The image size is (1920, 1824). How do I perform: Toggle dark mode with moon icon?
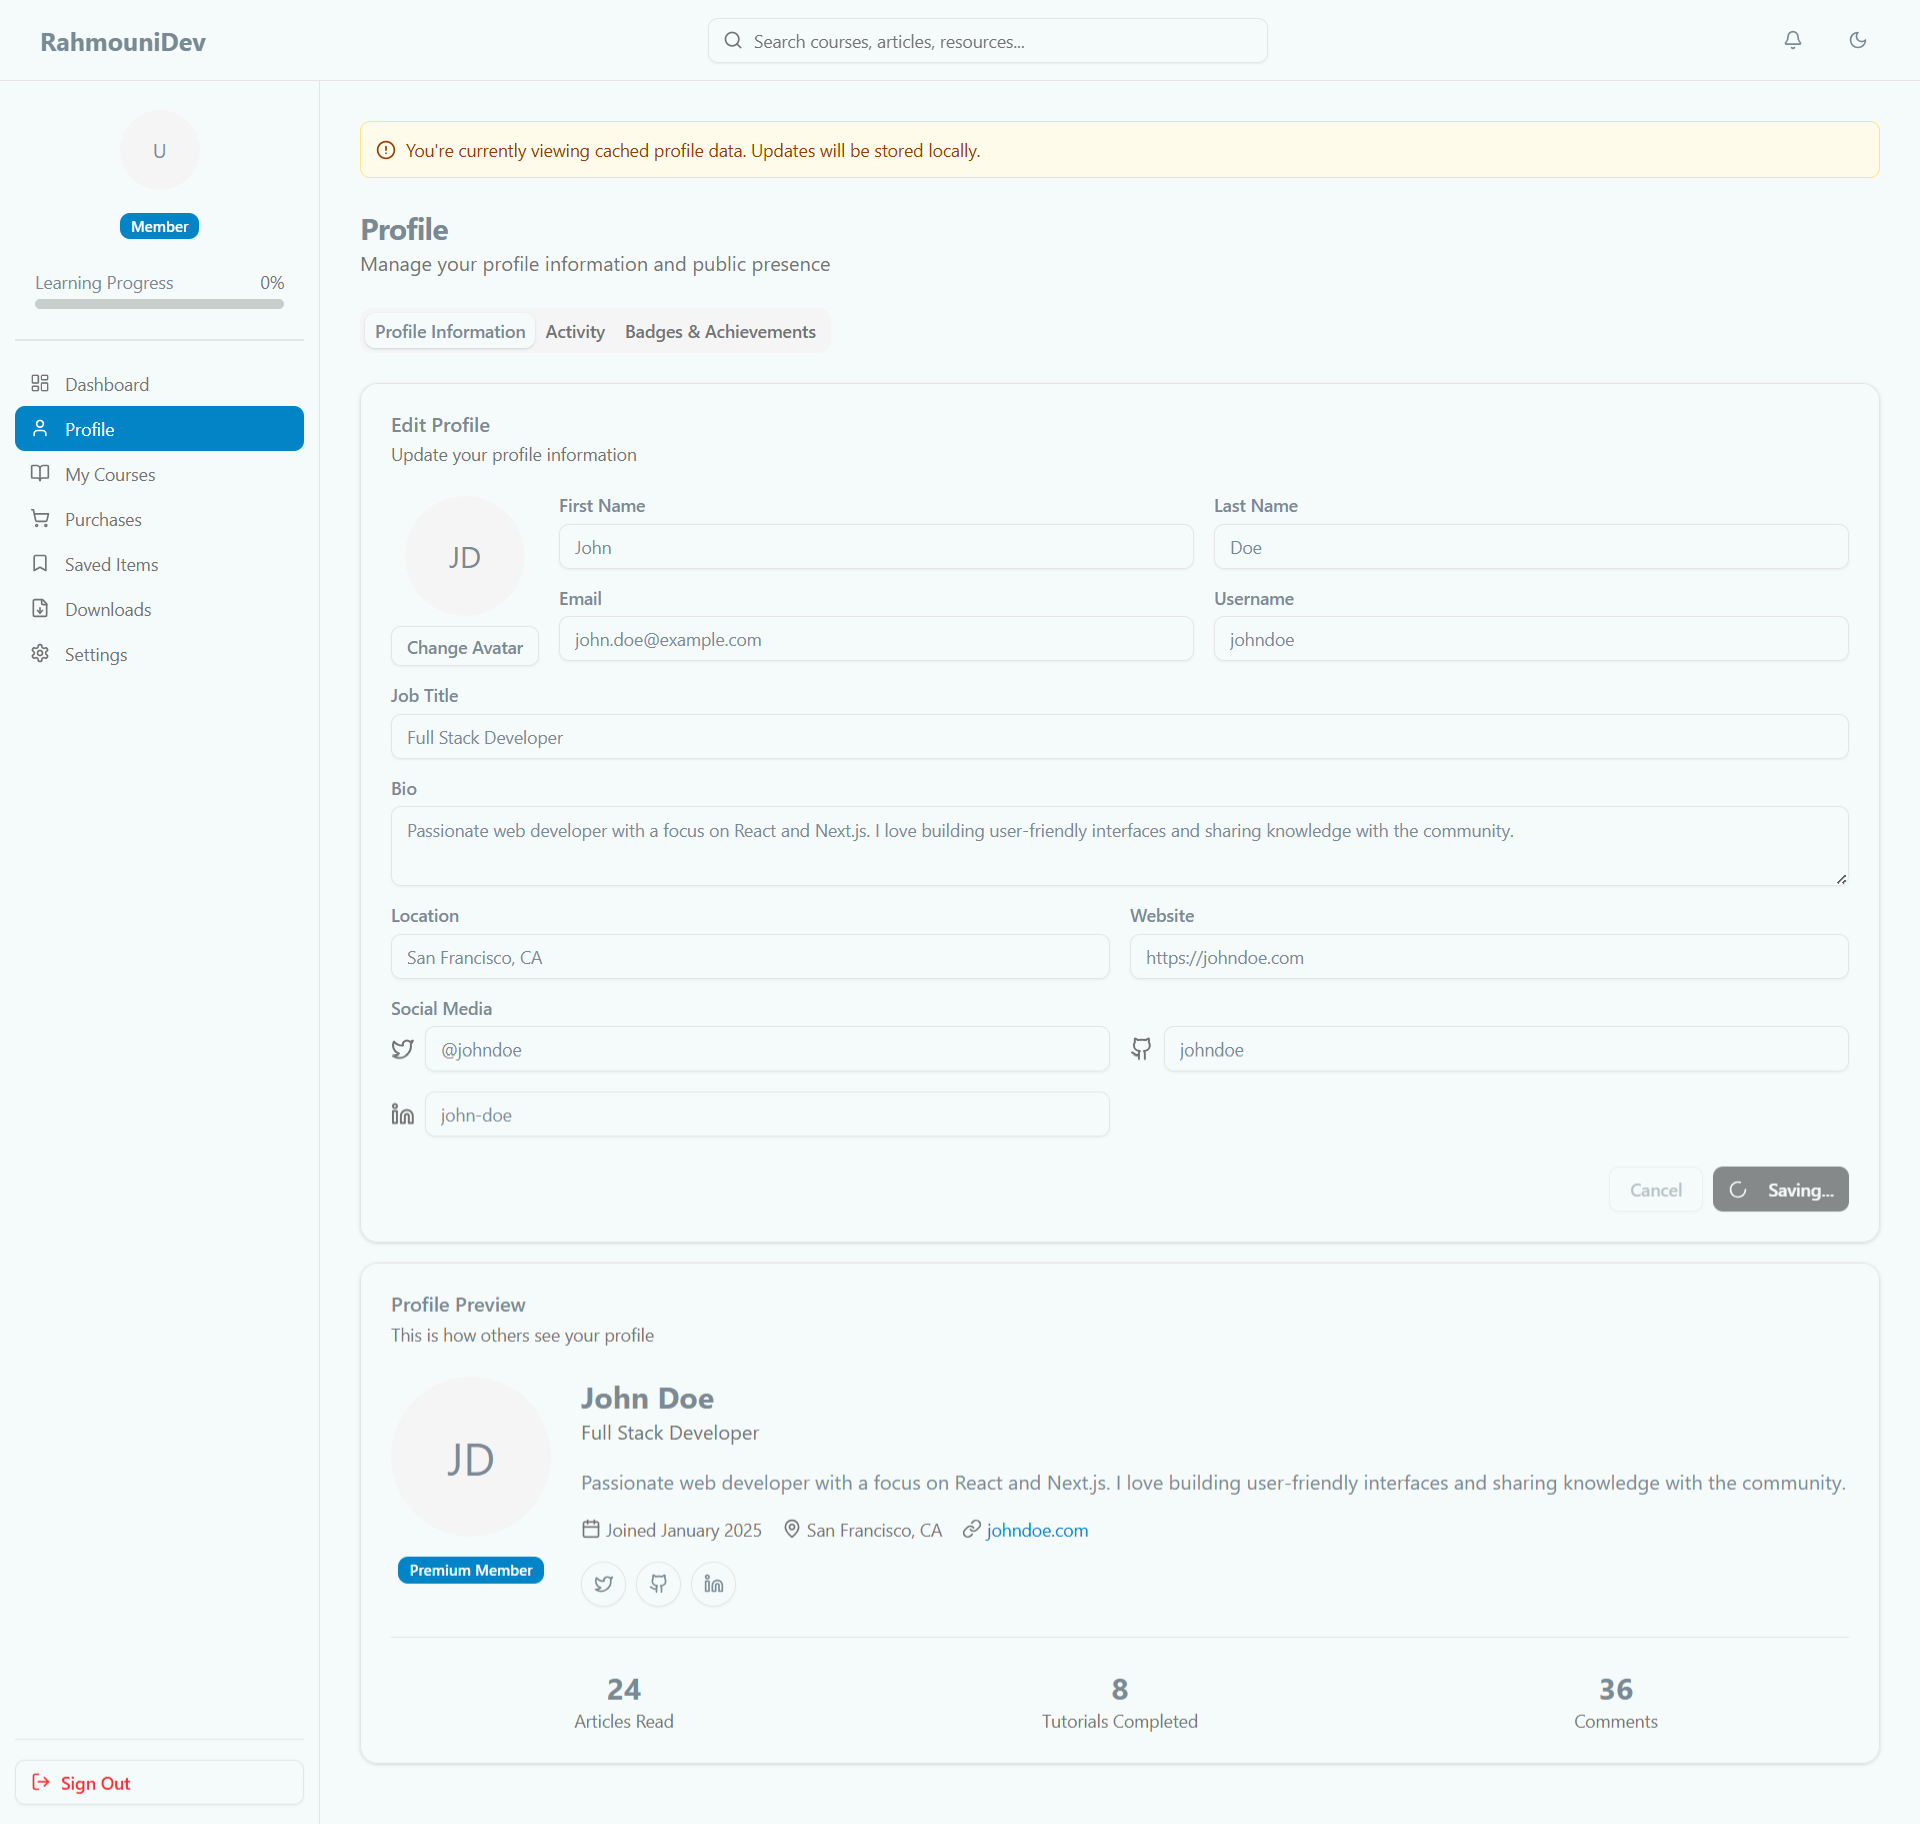pyautogui.click(x=1858, y=40)
